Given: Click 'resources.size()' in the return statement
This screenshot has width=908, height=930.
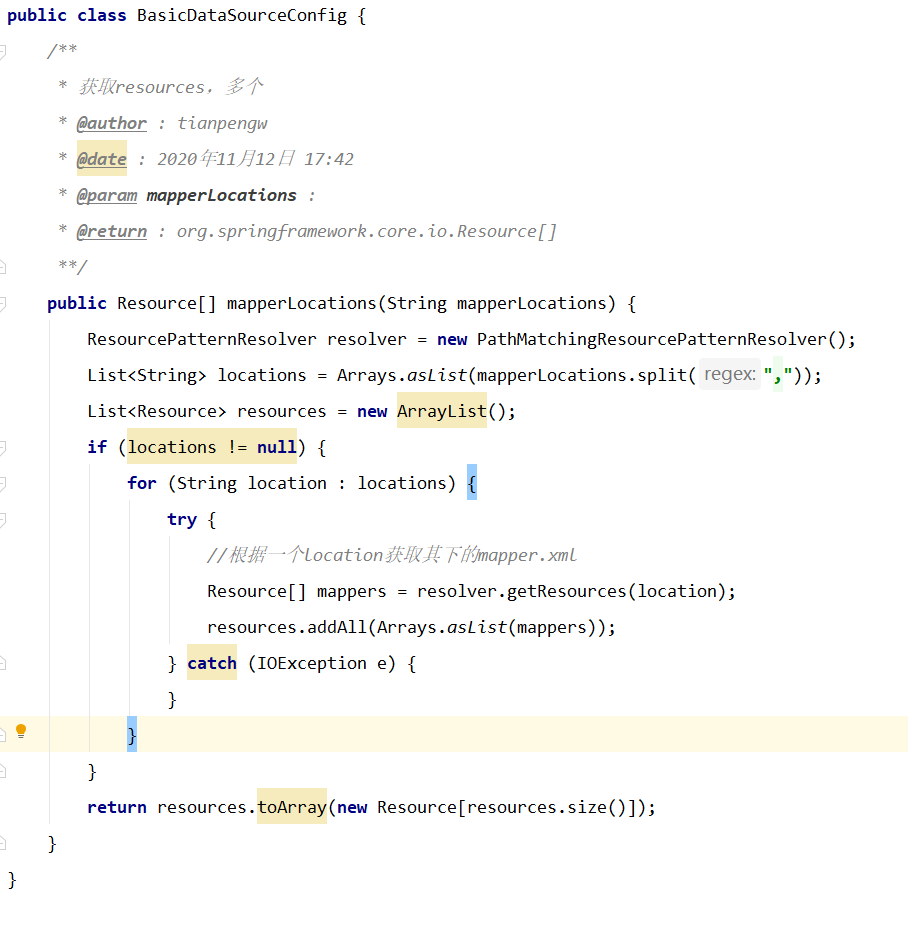Looking at the screenshot, I should (x=546, y=807).
